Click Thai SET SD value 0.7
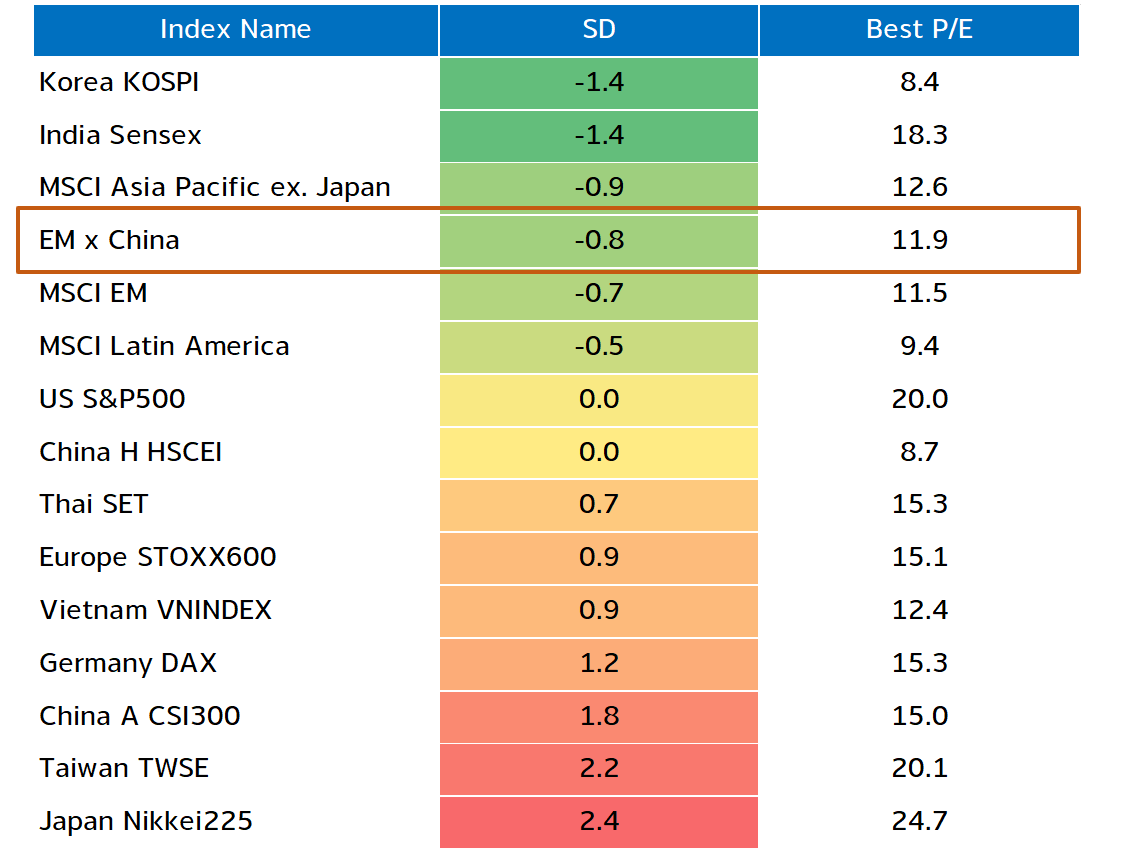The image size is (1134, 865). pos(599,505)
